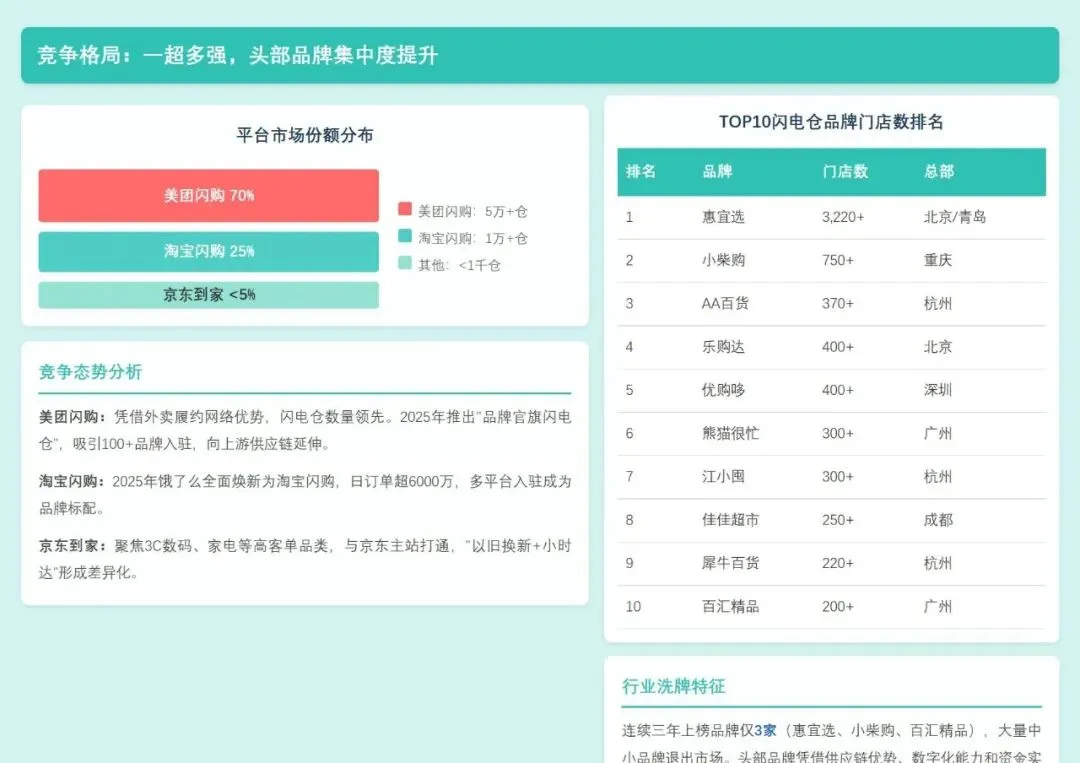Click bold label 淘宝闪购： in analysis text

pos(73,482)
